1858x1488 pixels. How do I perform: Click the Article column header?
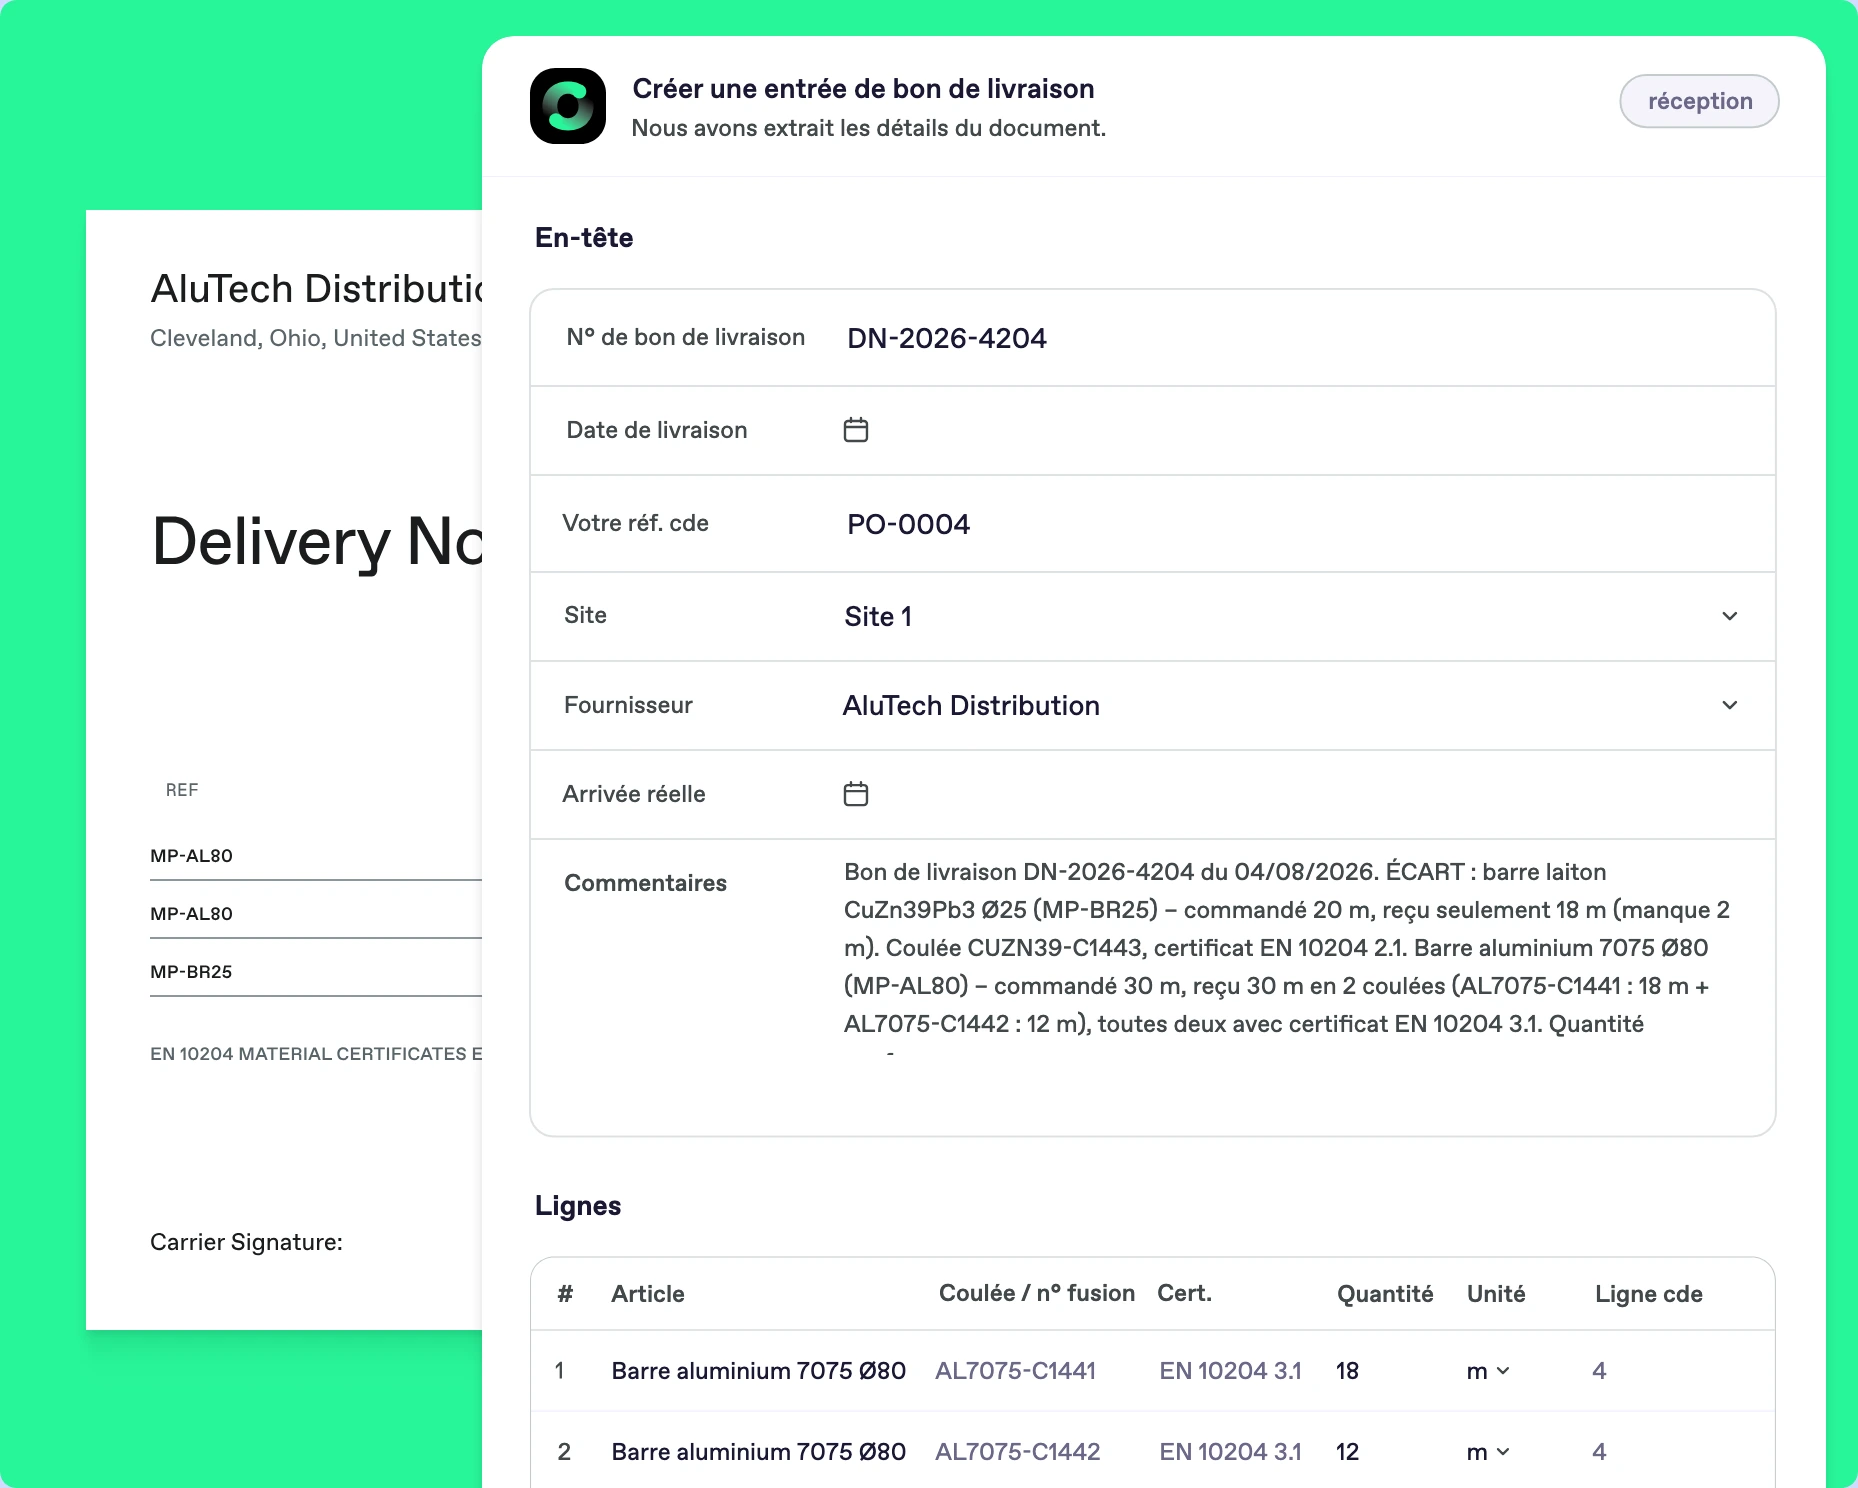pyautogui.click(x=648, y=1294)
